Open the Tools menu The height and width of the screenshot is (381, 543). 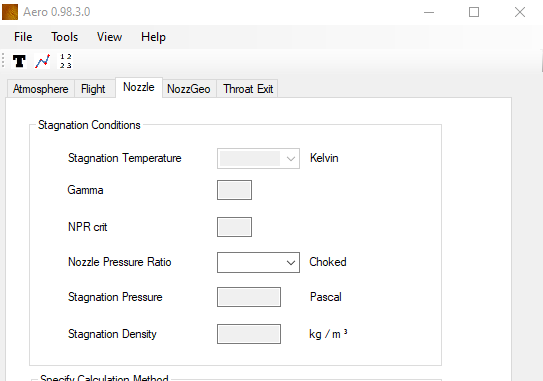click(x=64, y=37)
